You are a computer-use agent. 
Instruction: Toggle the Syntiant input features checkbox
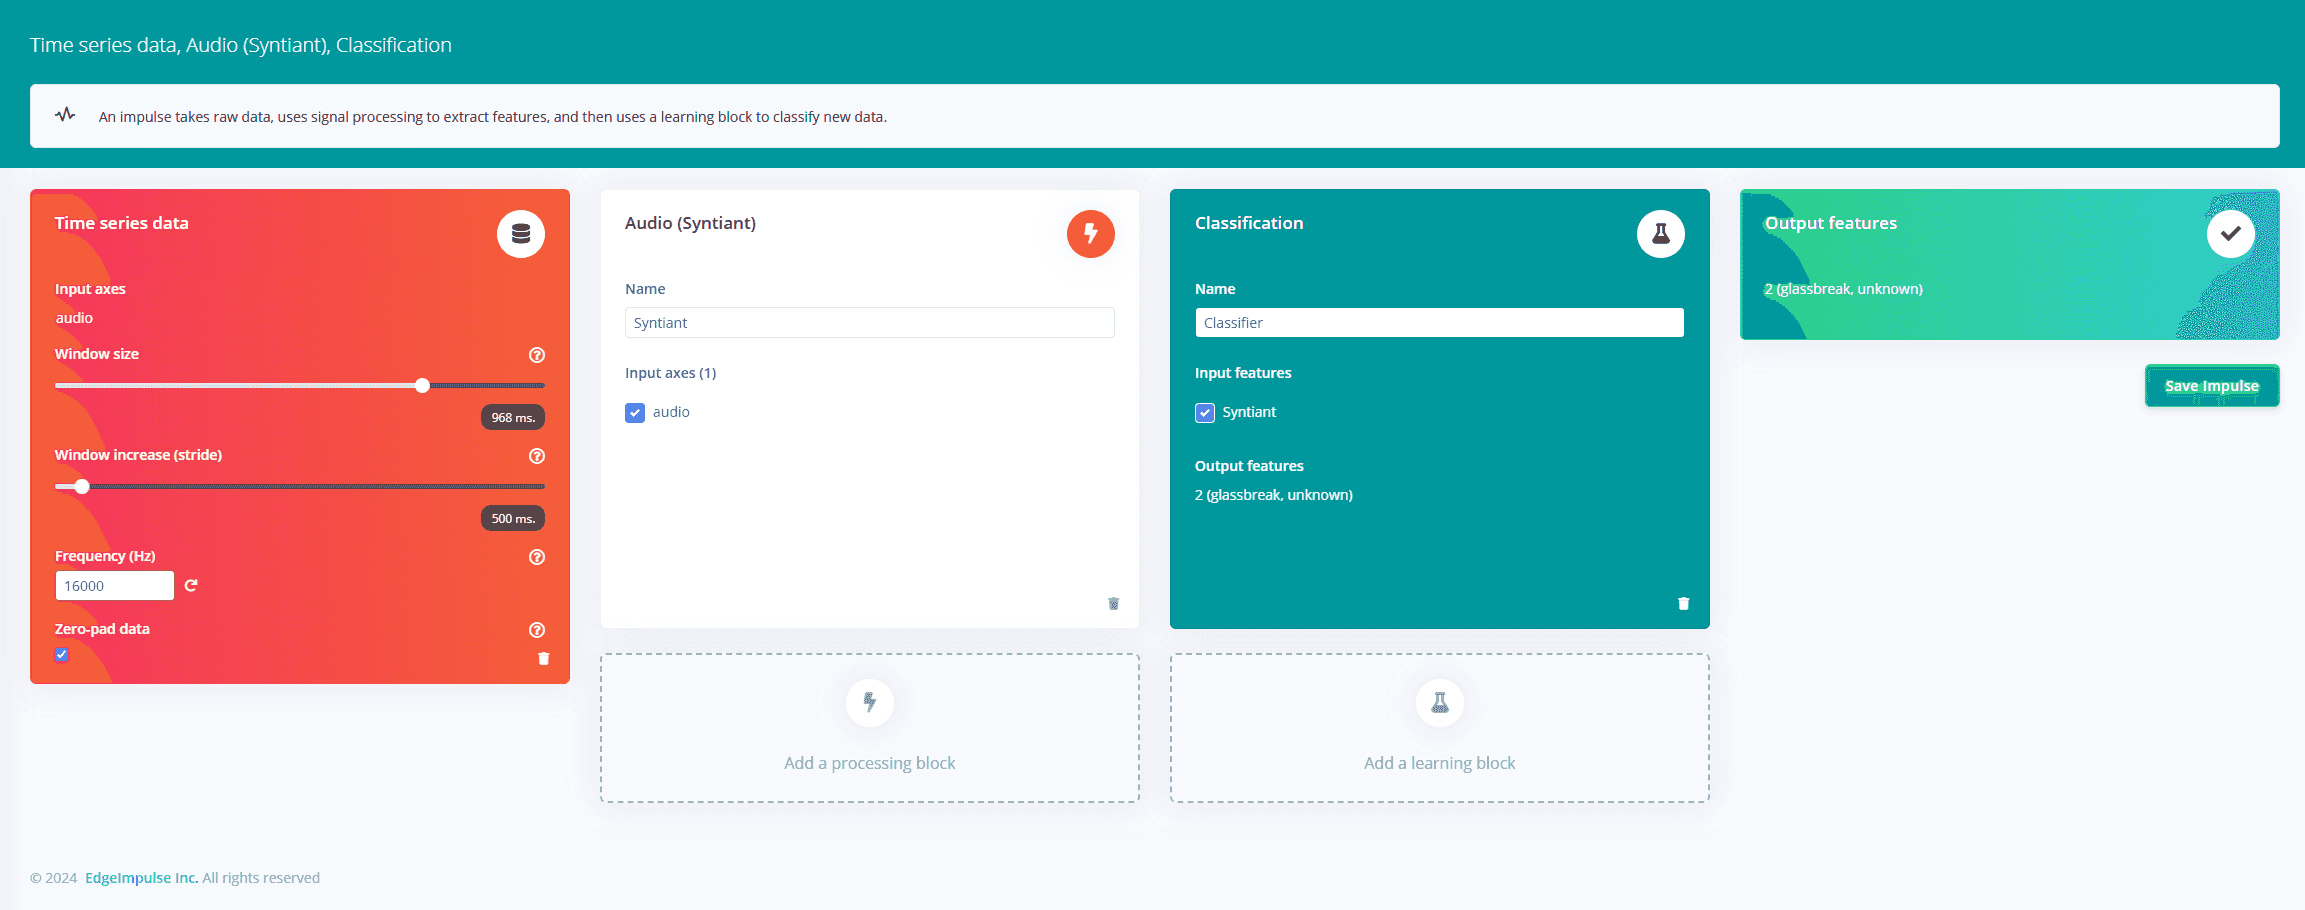click(1205, 412)
